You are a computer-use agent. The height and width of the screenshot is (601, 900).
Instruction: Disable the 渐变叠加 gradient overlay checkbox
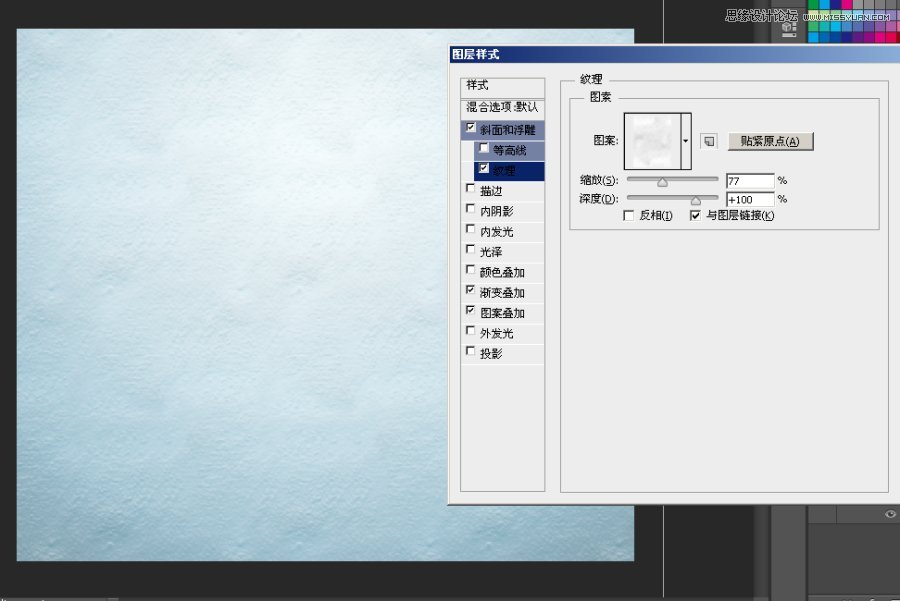tap(471, 290)
